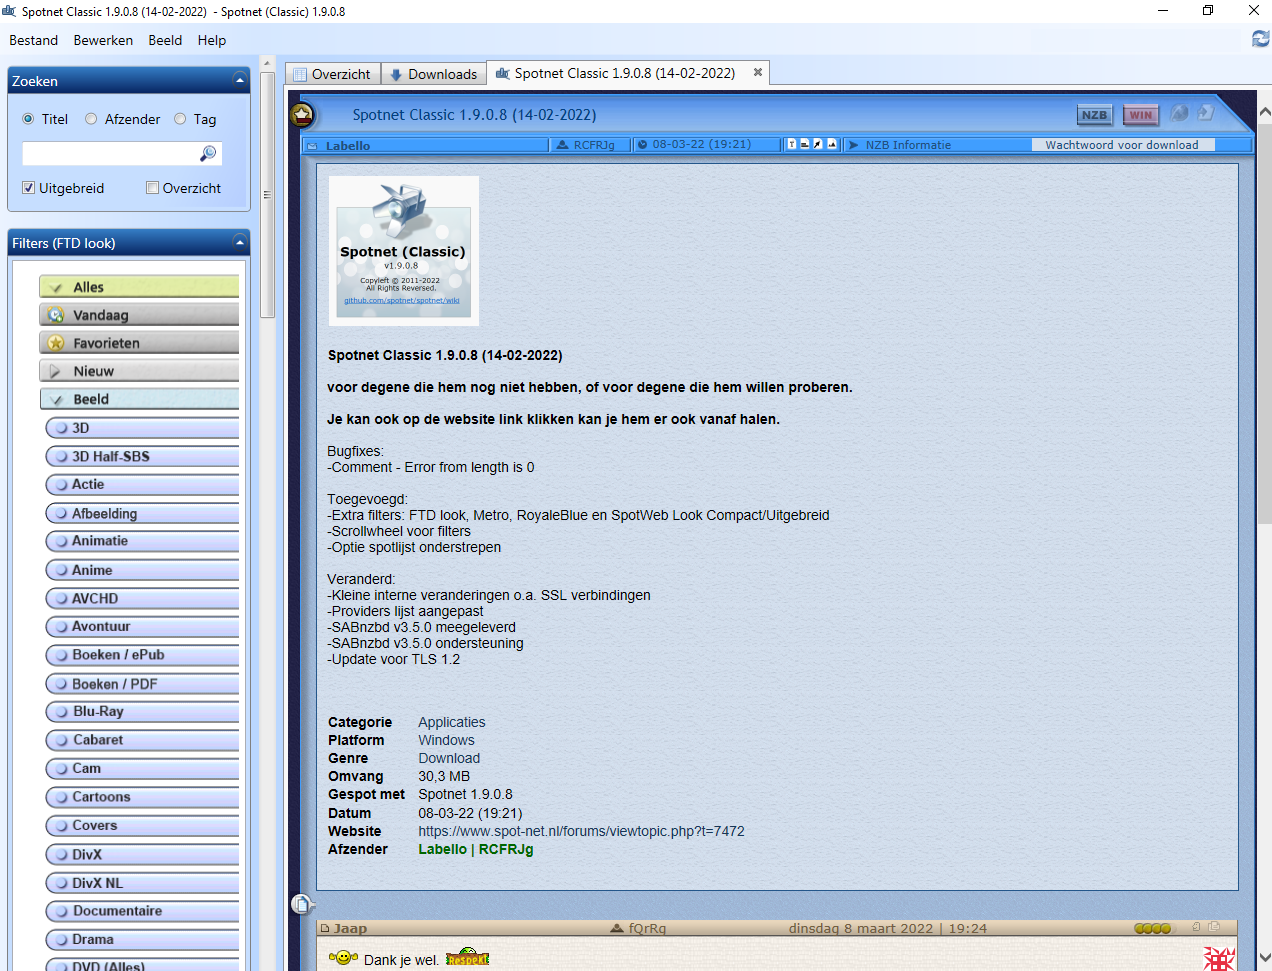Click the smiley emoticon in Jaap's comment

point(343,957)
